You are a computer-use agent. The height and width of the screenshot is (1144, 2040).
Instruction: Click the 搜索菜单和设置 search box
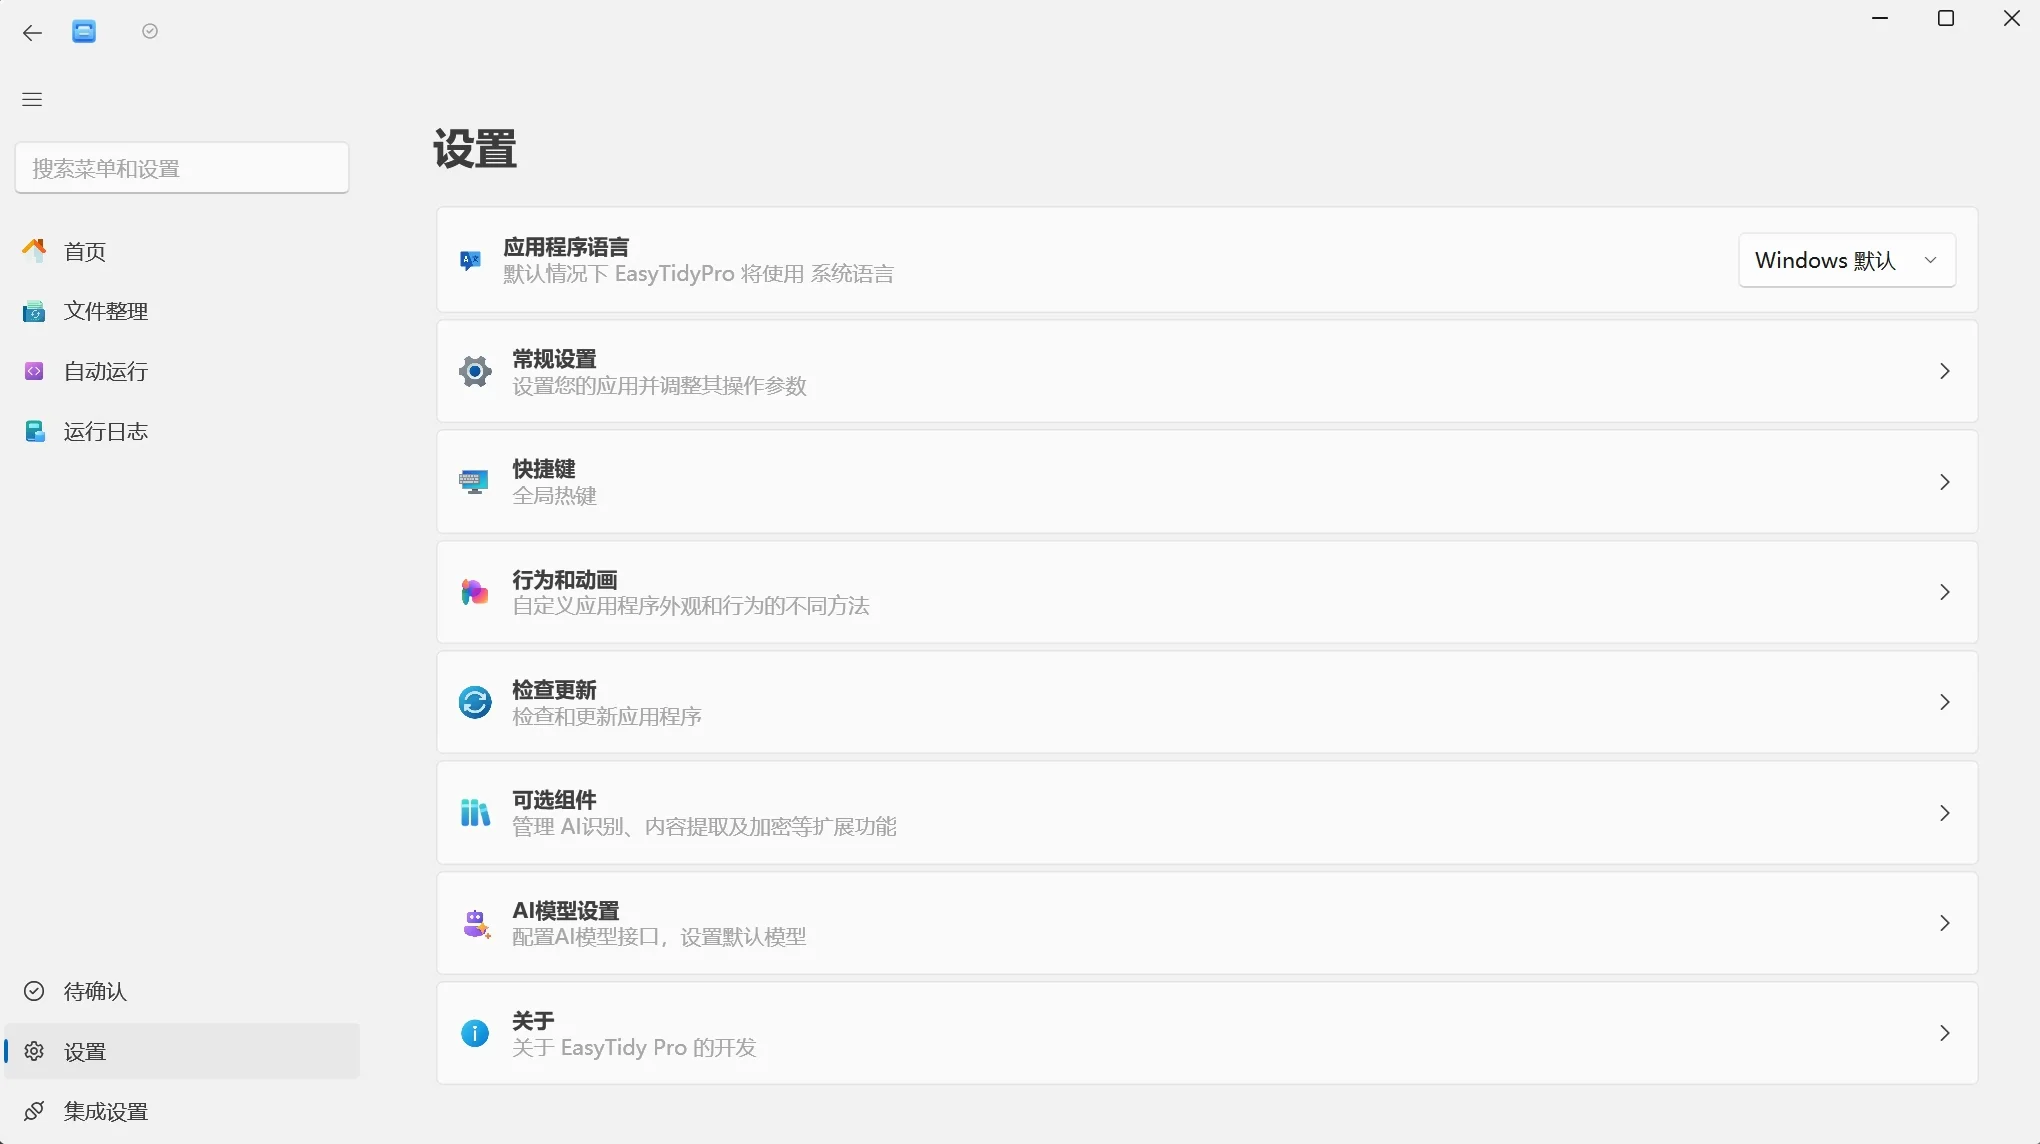pos(182,168)
